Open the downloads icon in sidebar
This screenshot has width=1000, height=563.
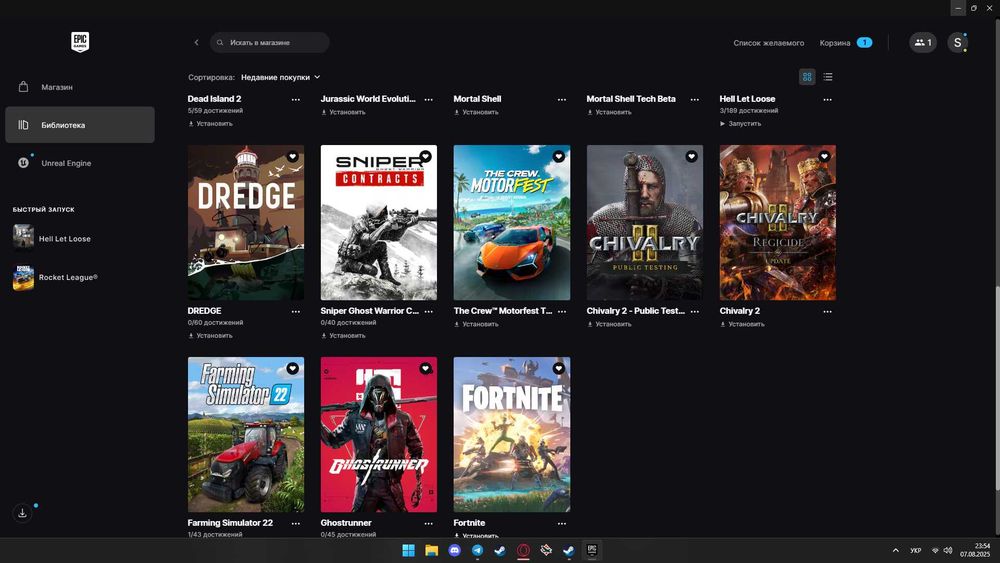click(x=22, y=513)
